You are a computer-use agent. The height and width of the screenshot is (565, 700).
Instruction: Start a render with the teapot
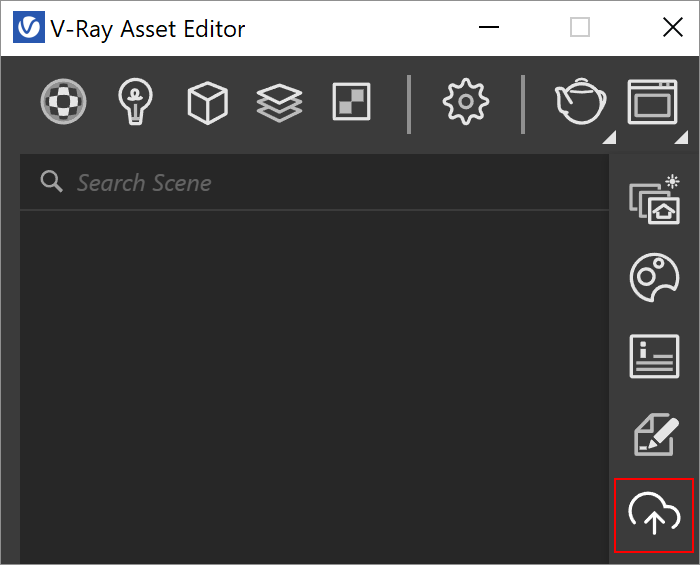[x=580, y=101]
